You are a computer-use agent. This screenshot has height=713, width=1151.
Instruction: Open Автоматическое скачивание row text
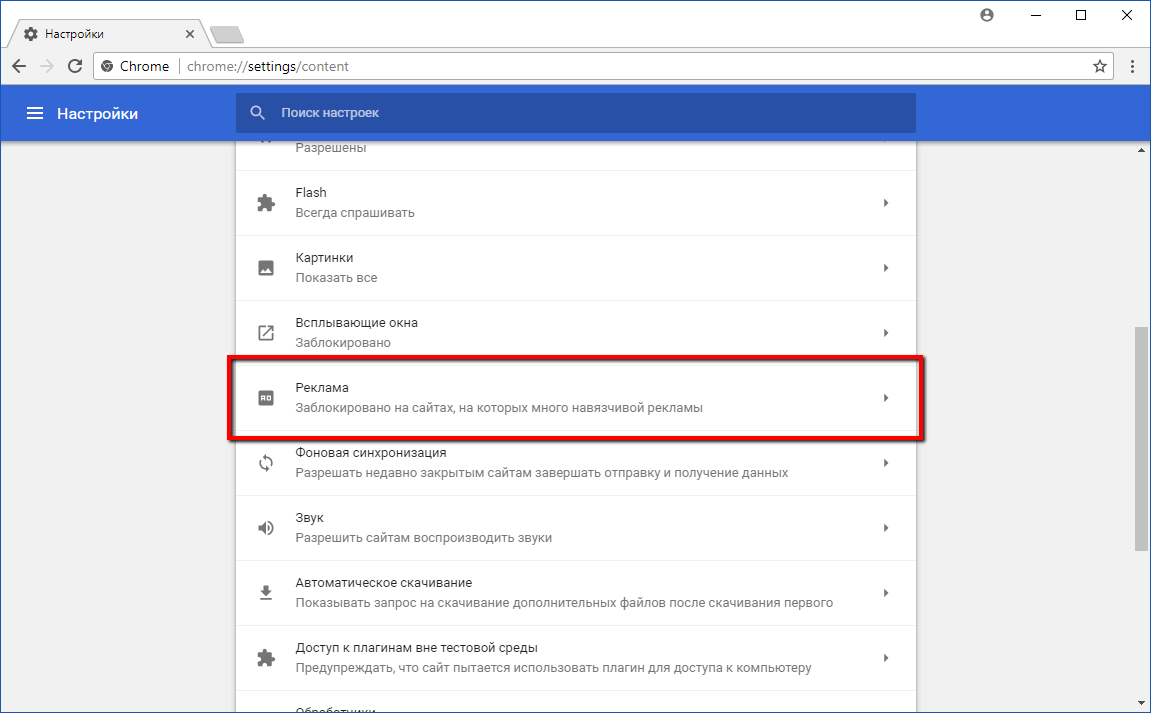(x=576, y=593)
